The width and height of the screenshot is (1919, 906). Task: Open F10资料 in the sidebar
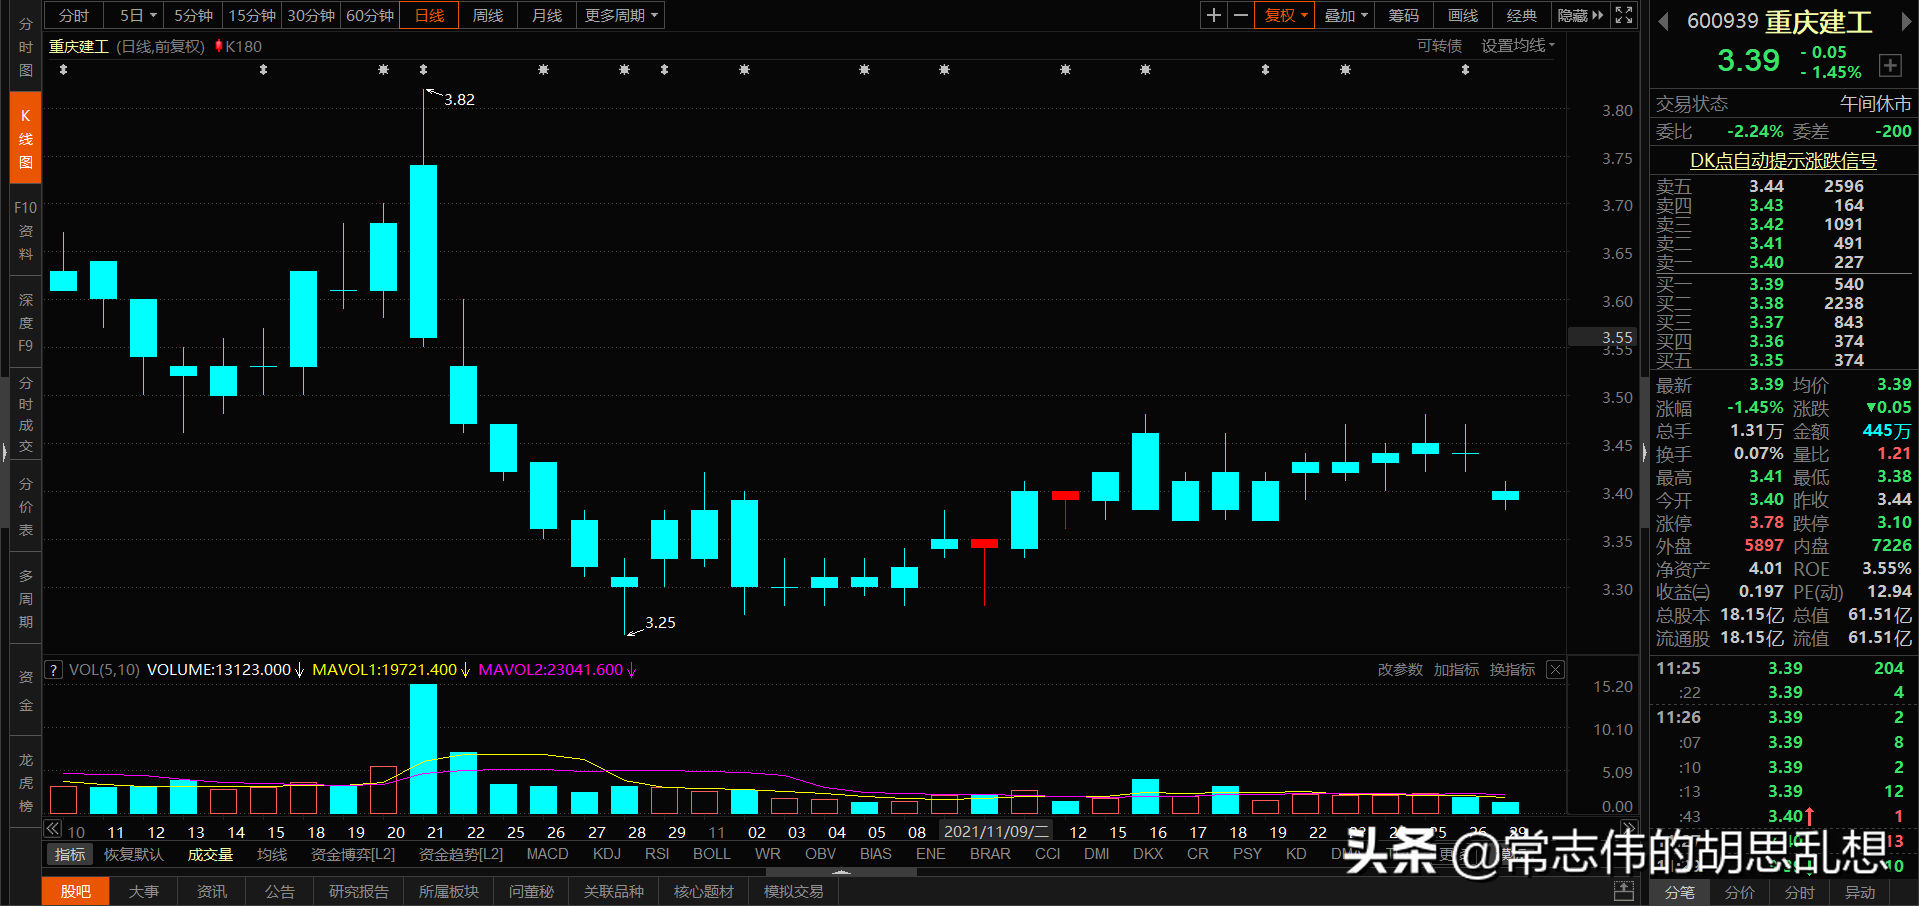tap(26, 231)
